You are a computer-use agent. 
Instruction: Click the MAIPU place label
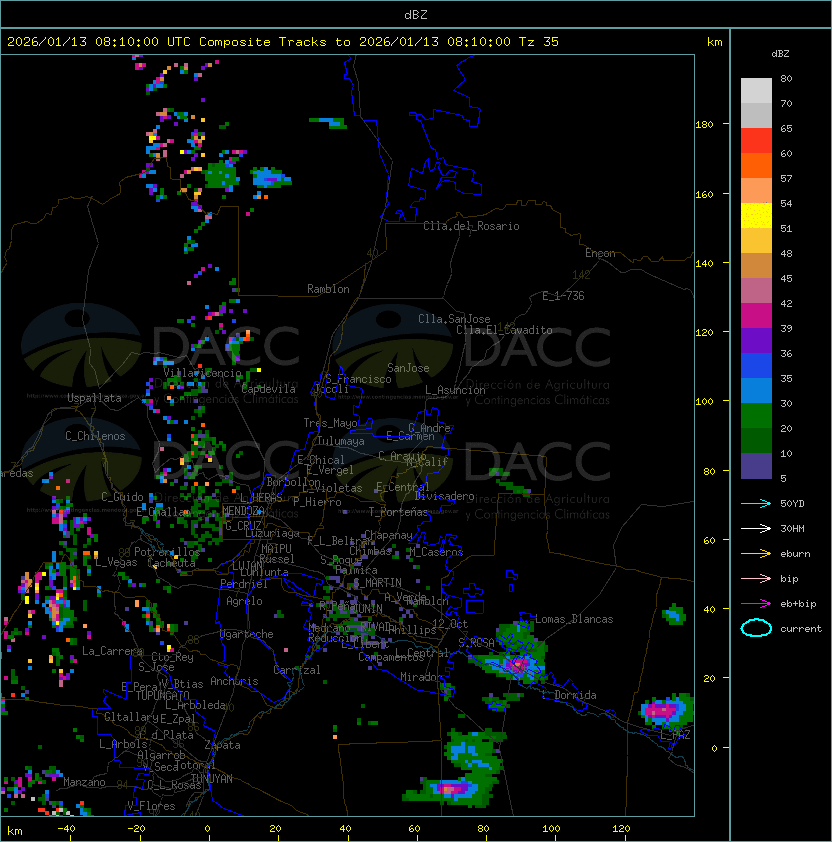[x=276, y=549]
